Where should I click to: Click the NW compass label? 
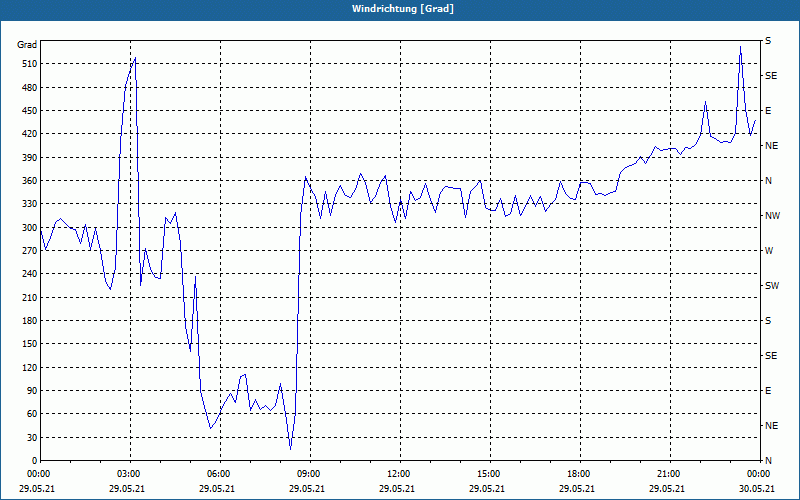772,216
